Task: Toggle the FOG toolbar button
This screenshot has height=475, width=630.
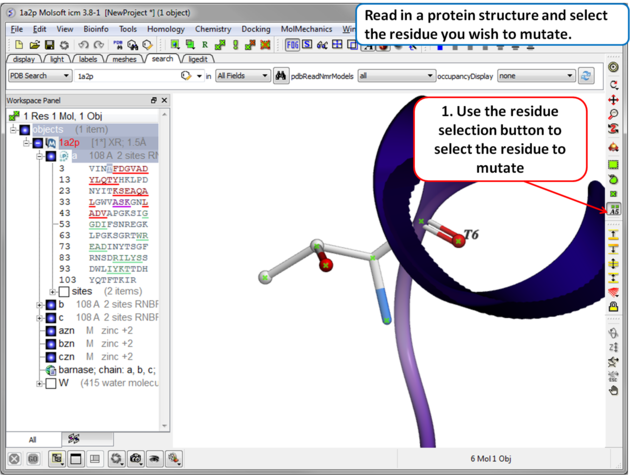Action: coord(292,45)
